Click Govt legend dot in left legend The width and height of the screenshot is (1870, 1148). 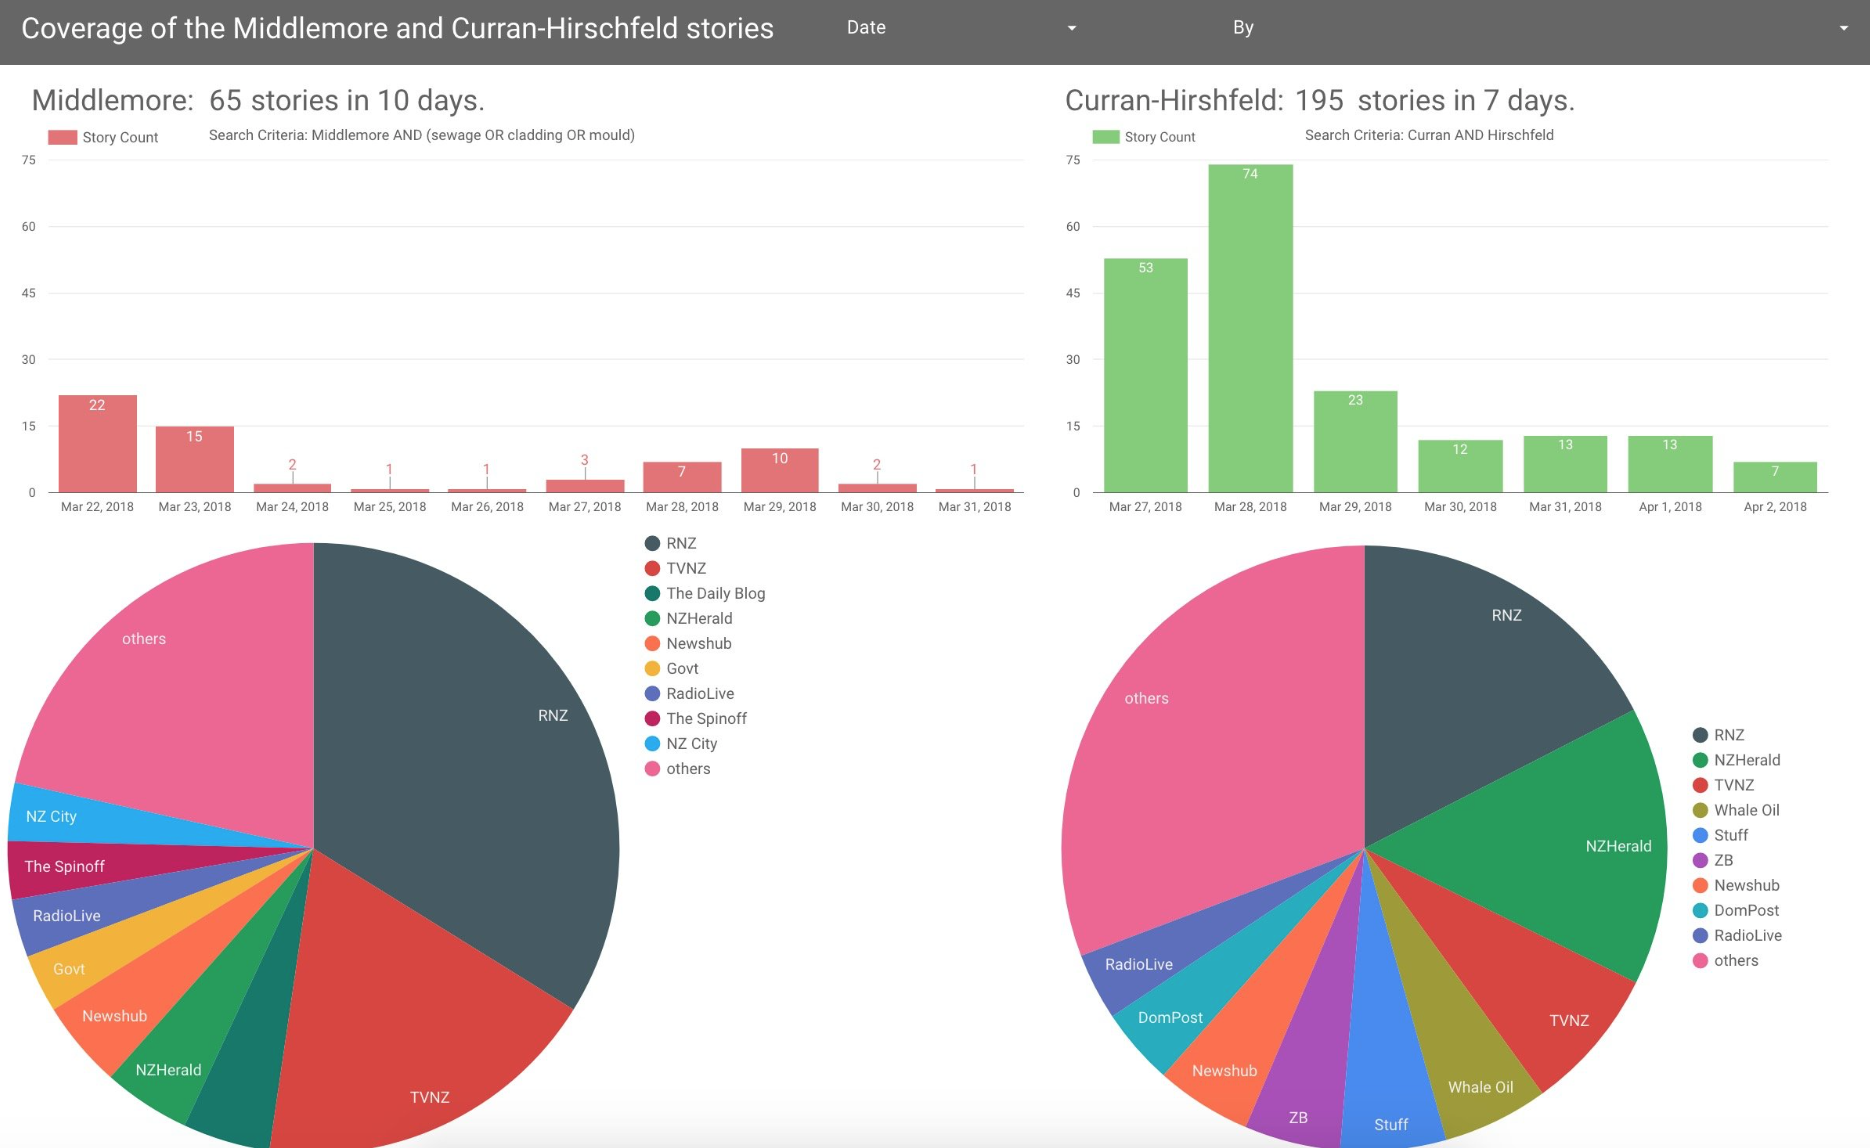pyautogui.click(x=652, y=668)
